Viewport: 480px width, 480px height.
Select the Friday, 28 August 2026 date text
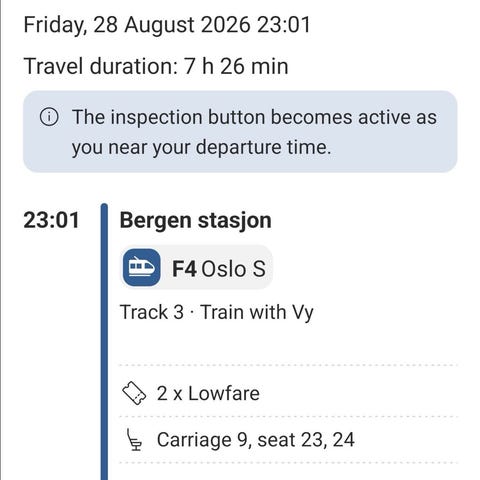point(137,25)
